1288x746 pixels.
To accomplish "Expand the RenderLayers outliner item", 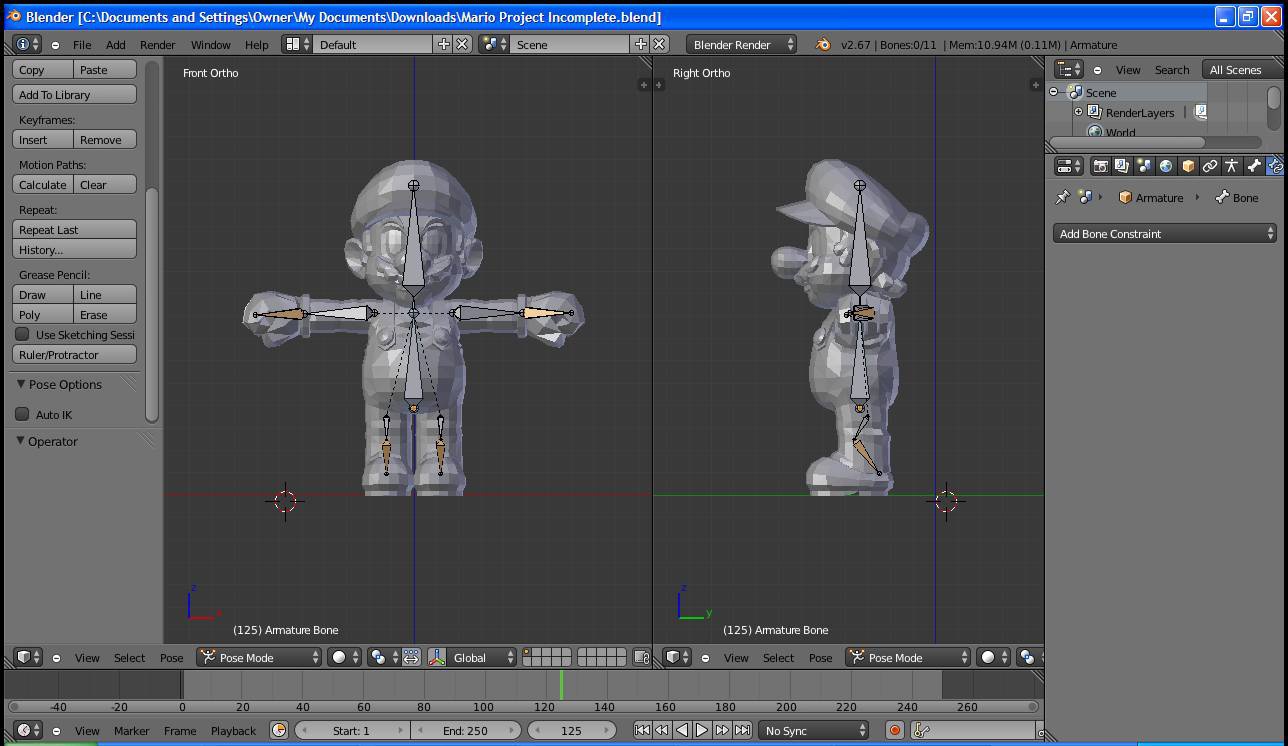I will click(1079, 112).
